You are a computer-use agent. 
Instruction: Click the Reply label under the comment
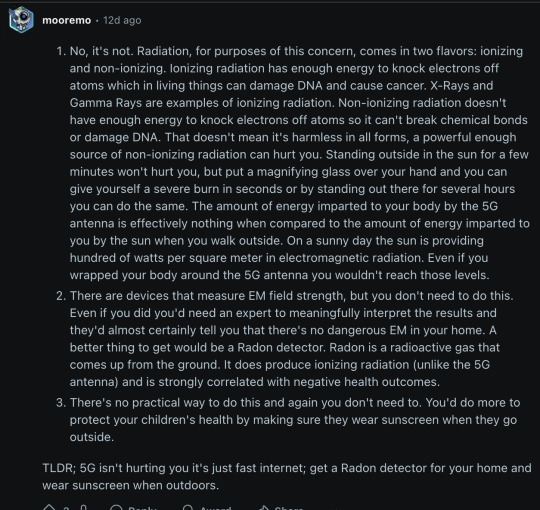click(x=142, y=508)
